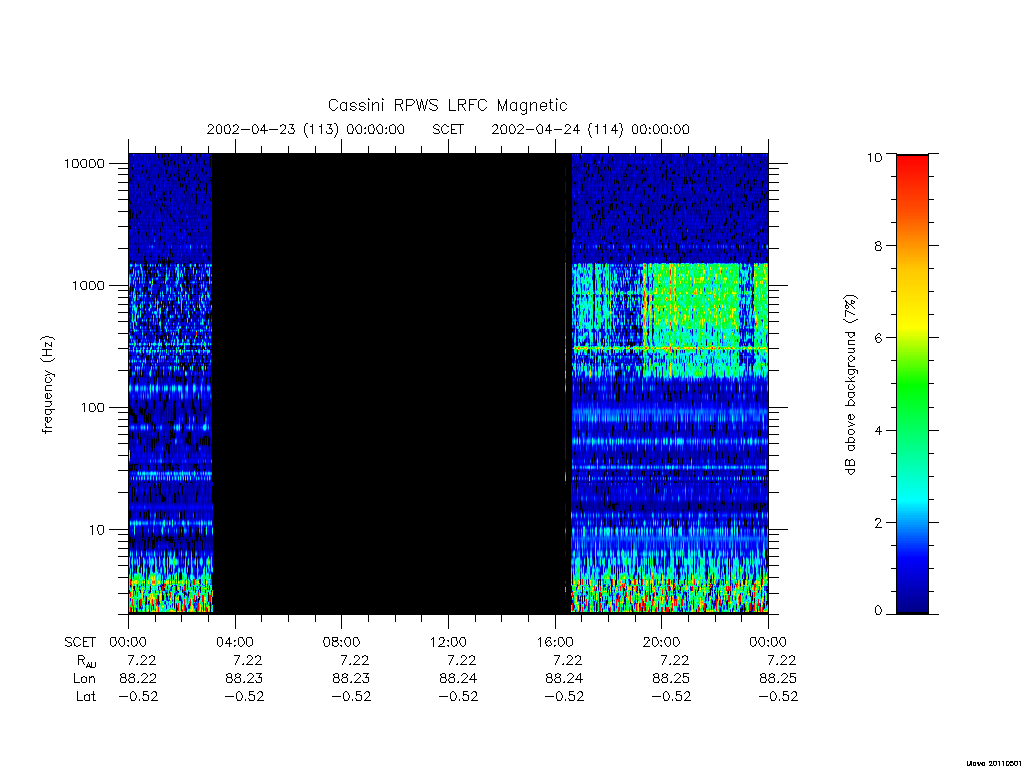Click the "2" color bar tick label
Screen dimensions: 1024x768
click(x=878, y=522)
